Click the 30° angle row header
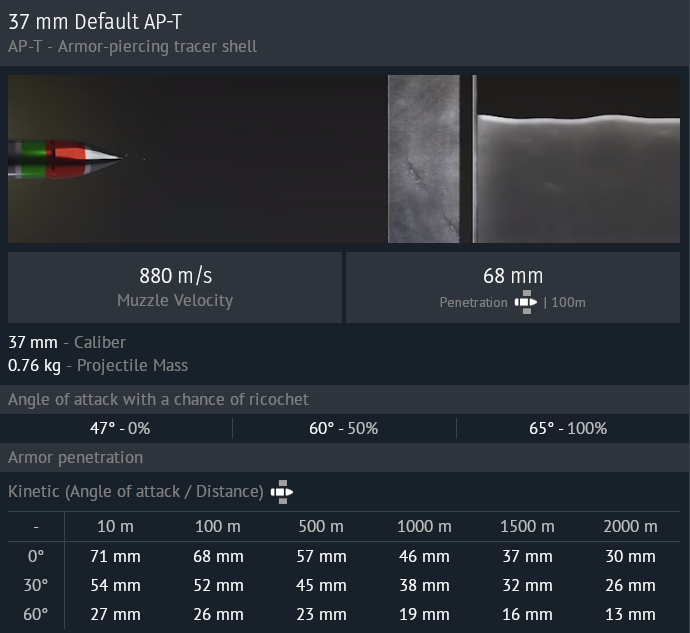The height and width of the screenshot is (633, 690). pyautogui.click(x=35, y=585)
